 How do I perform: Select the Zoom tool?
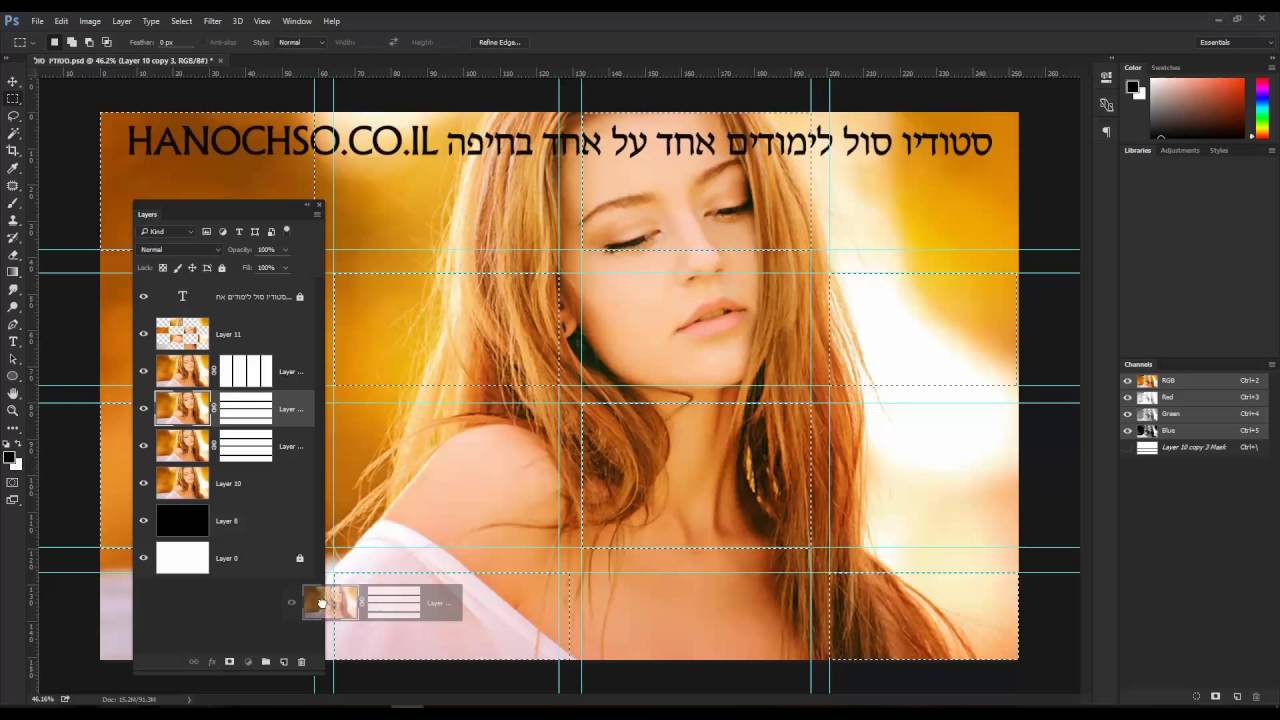click(13, 410)
